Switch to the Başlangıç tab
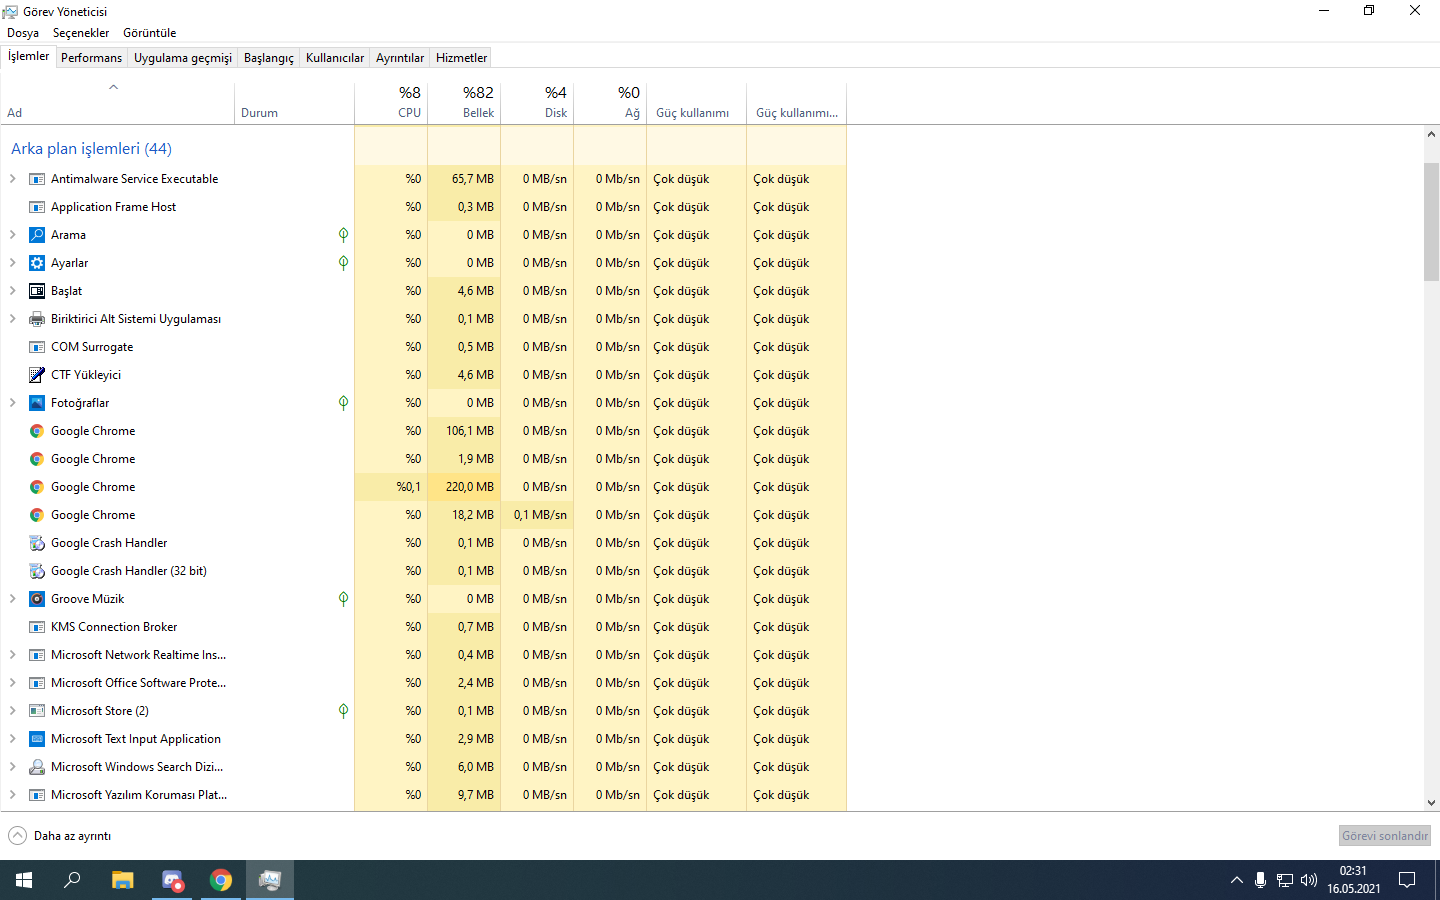 point(269,58)
